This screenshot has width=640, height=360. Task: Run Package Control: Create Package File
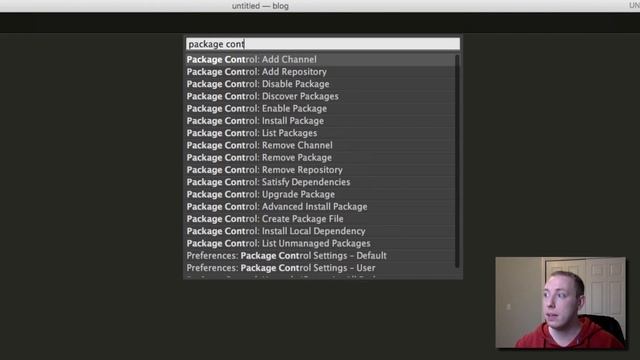(x=320, y=219)
